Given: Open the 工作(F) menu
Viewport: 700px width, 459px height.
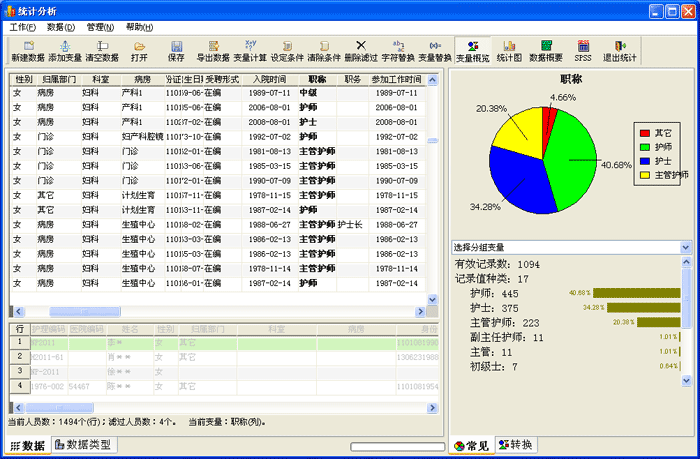Looking at the screenshot, I should tap(22, 27).
